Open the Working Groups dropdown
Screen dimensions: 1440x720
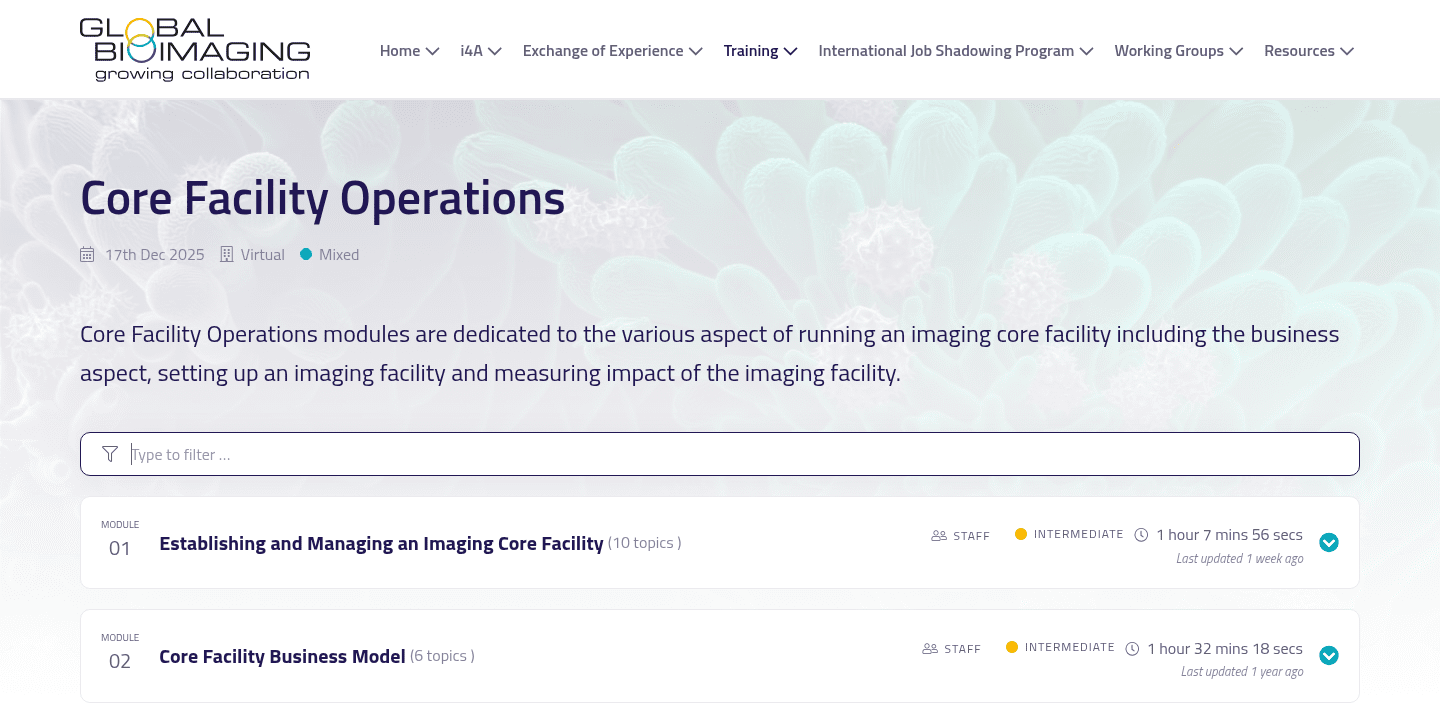pos(1178,50)
